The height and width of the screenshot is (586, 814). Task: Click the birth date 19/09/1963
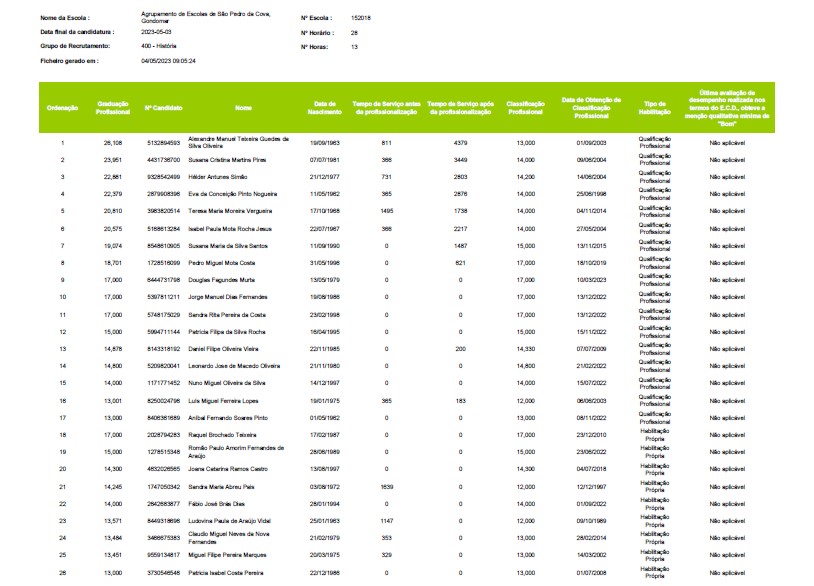(323, 144)
